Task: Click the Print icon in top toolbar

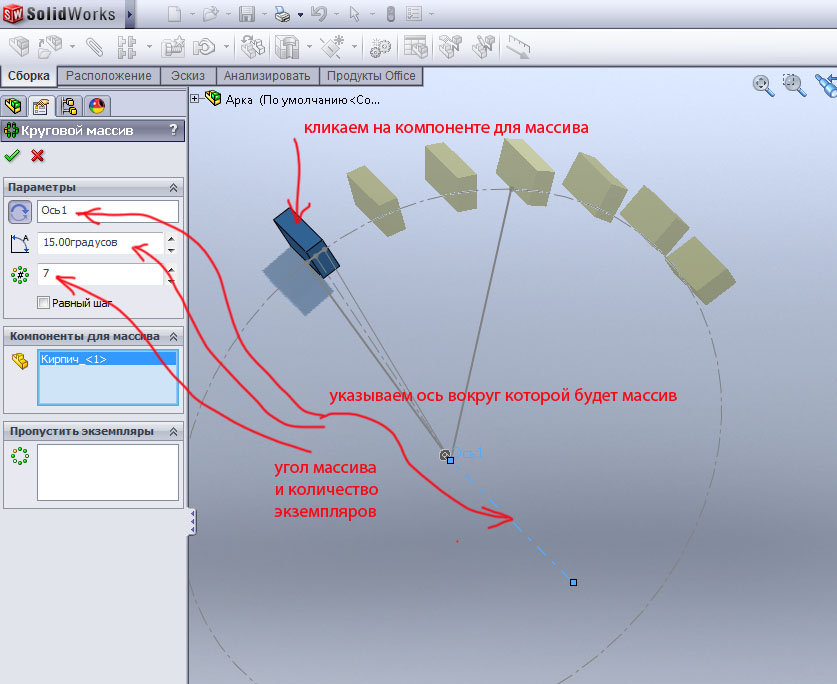Action: click(x=282, y=15)
